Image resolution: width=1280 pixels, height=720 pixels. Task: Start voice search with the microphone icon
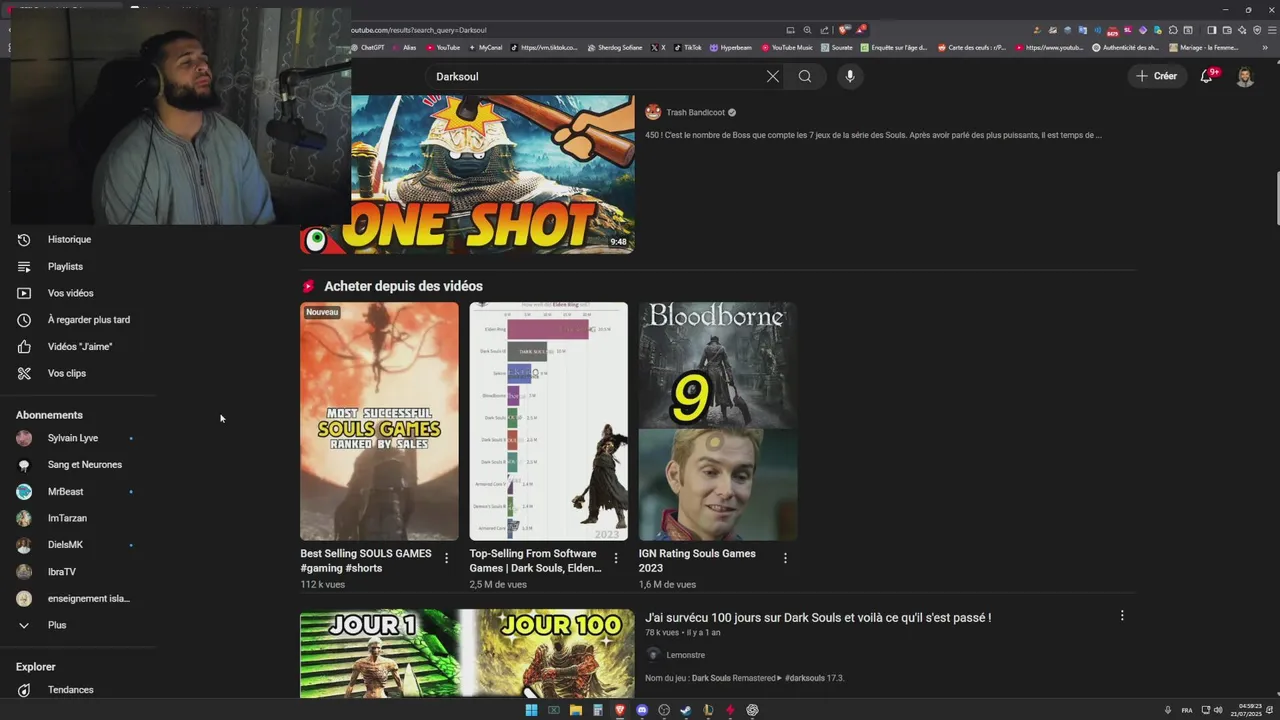point(850,76)
